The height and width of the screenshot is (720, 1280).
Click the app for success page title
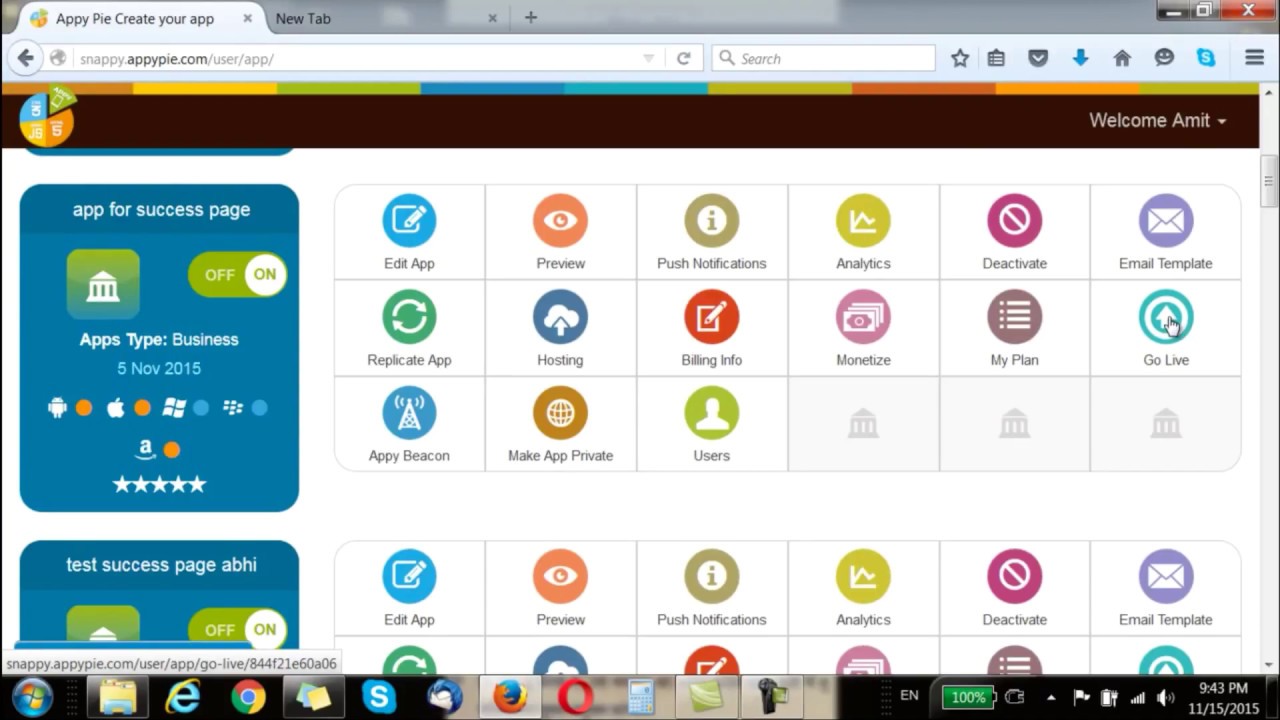coord(161,210)
